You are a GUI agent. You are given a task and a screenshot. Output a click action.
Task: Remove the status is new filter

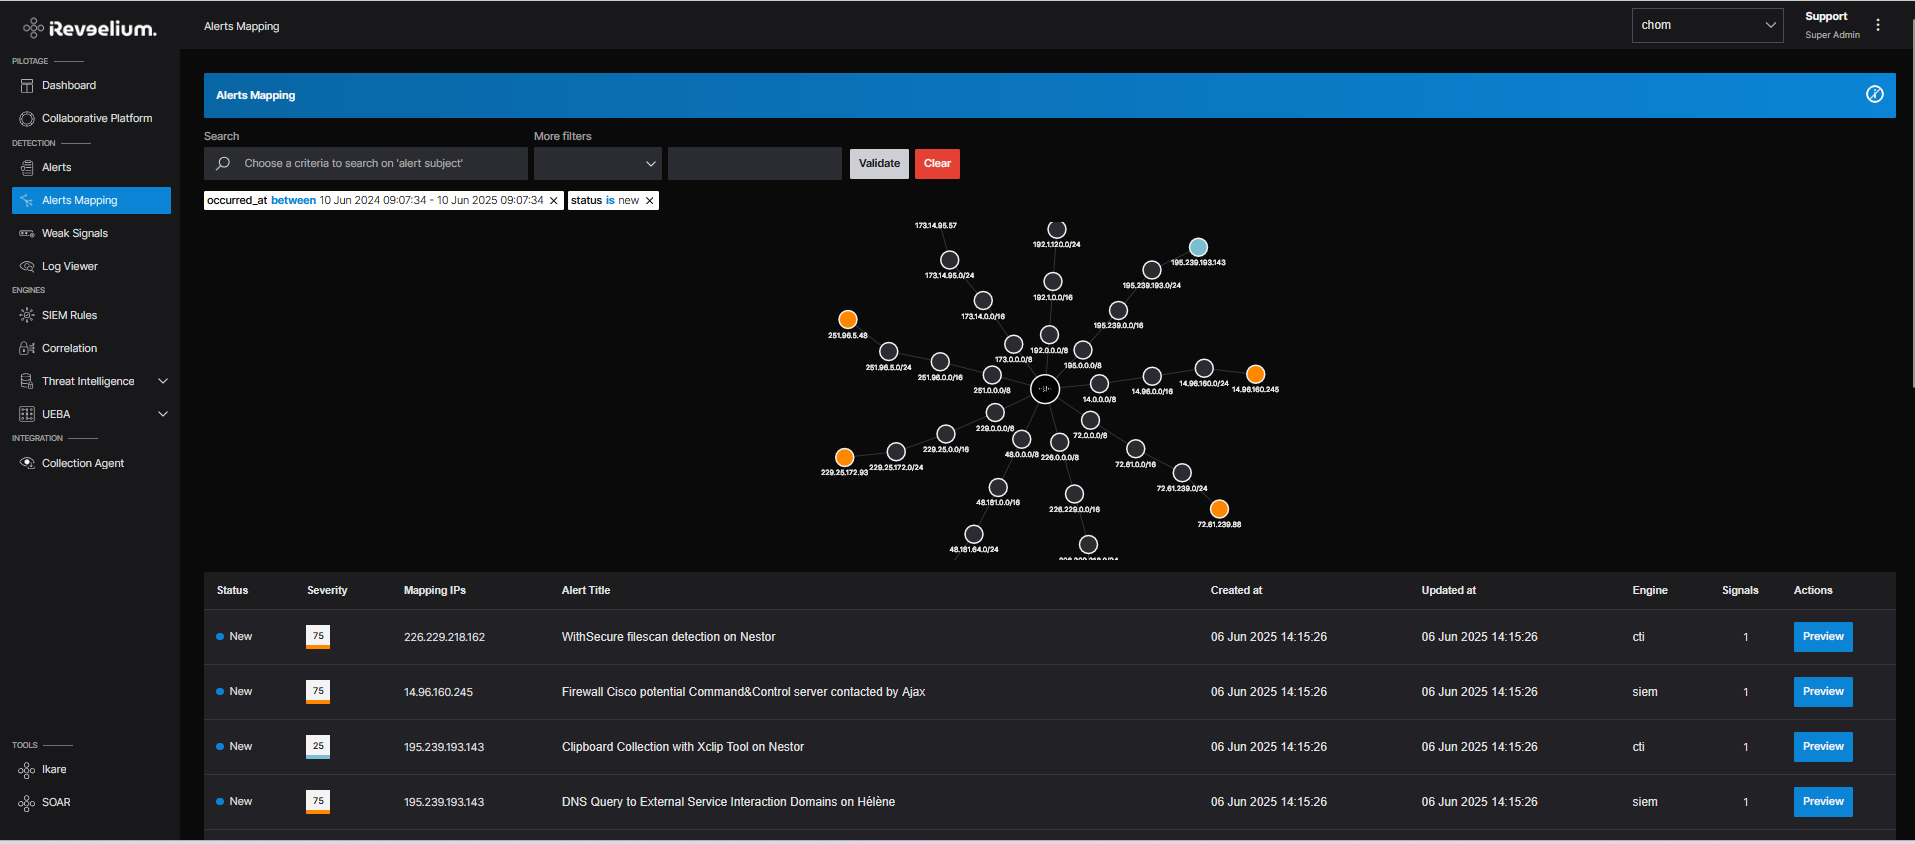(x=650, y=201)
